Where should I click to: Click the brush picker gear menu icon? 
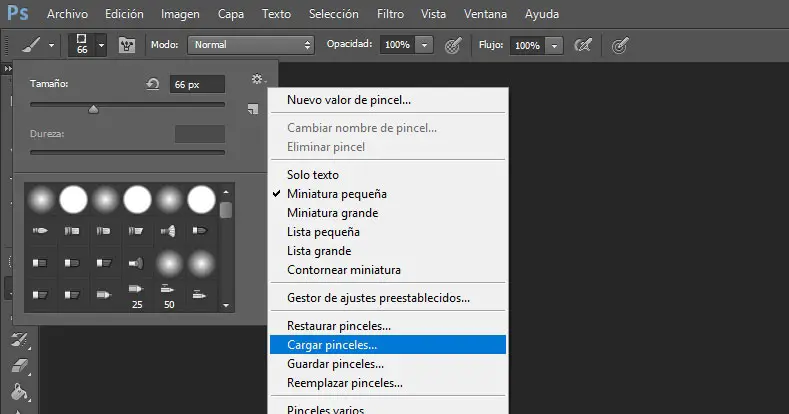pyautogui.click(x=258, y=79)
